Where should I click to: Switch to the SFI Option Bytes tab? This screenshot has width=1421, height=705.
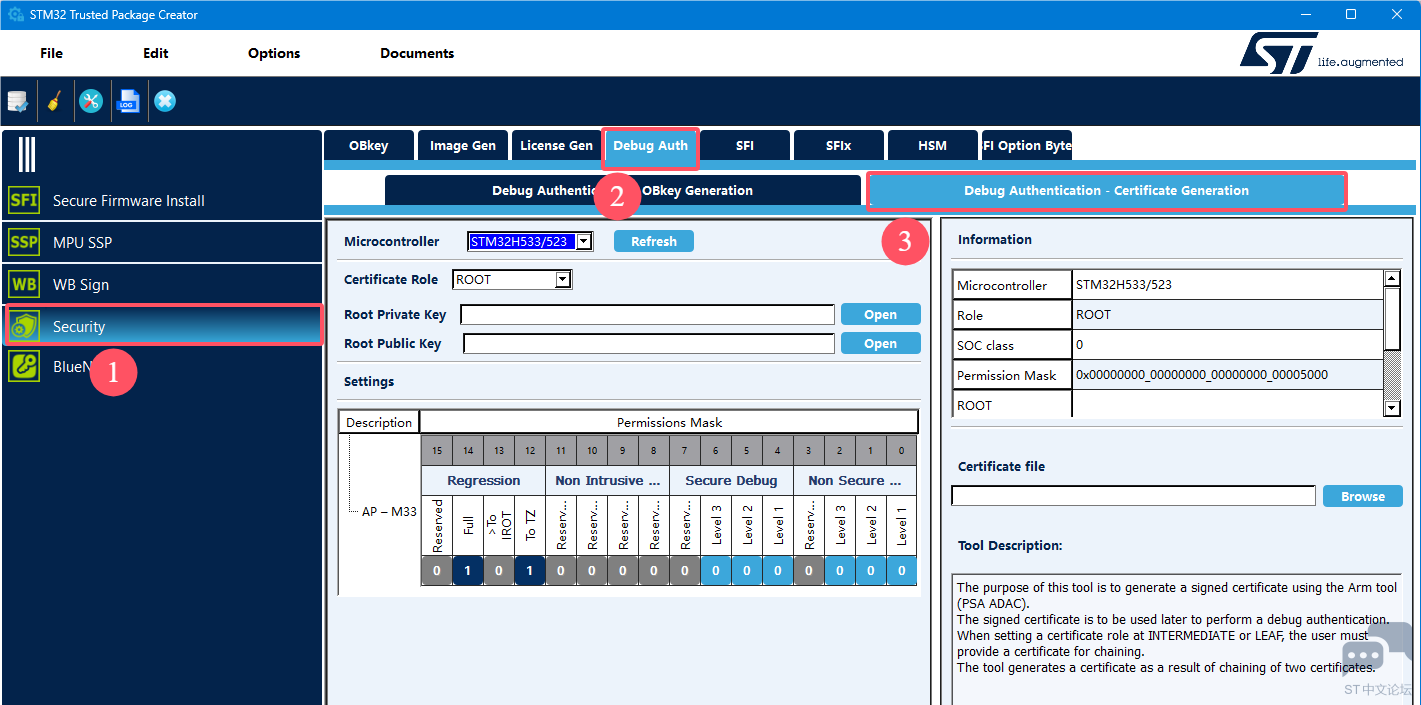pyautogui.click(x=1026, y=145)
